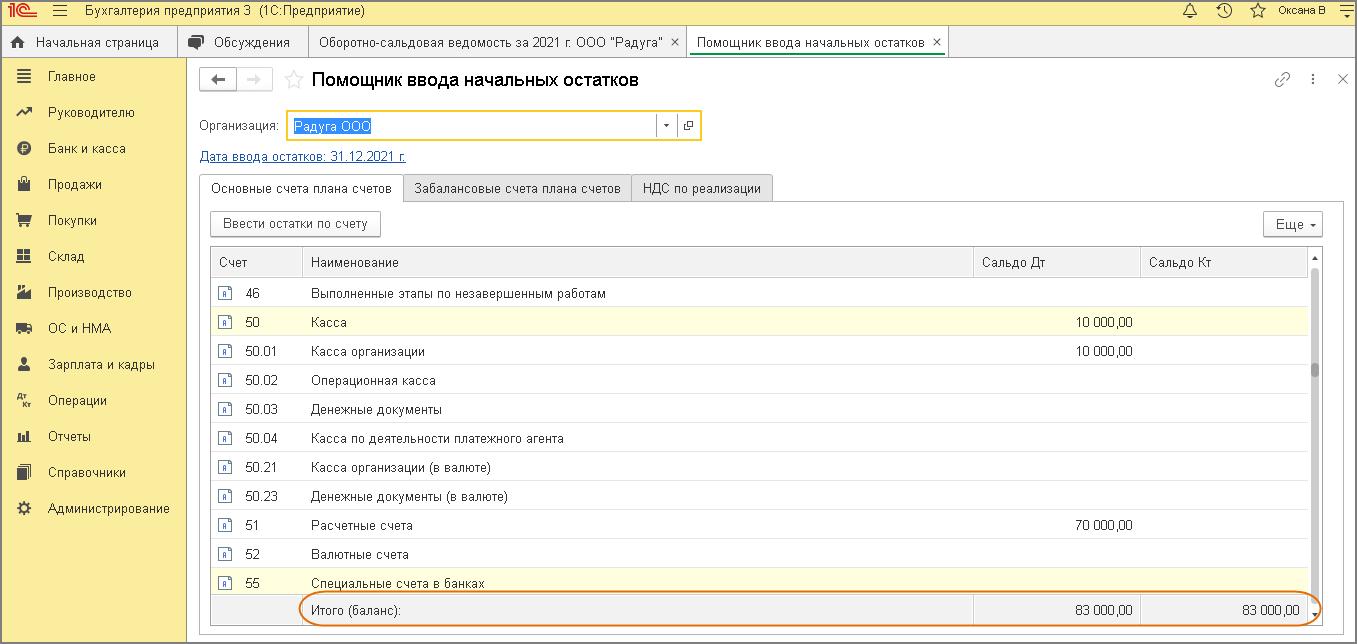
Task: Click the Справочники books icon
Action: click(x=25, y=473)
